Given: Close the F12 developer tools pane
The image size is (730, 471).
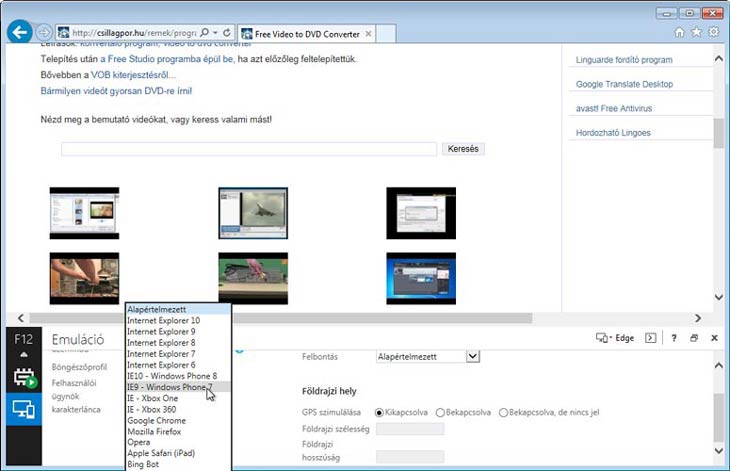Looking at the screenshot, I should [x=714, y=338].
